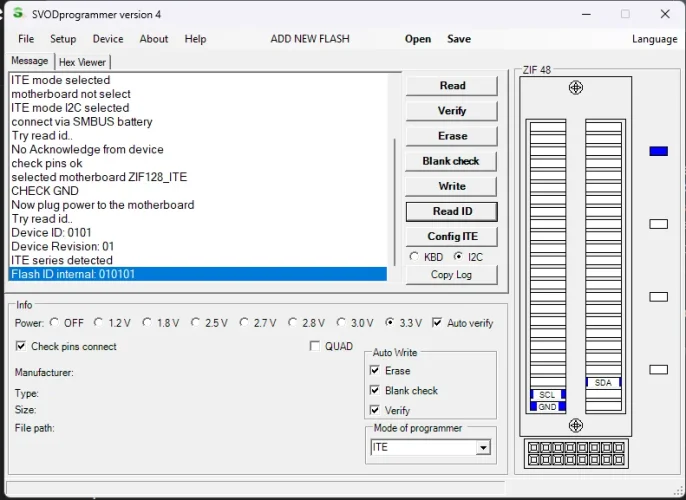This screenshot has height=500, width=686.
Task: Select 2.7 V power option
Action: tap(244, 322)
